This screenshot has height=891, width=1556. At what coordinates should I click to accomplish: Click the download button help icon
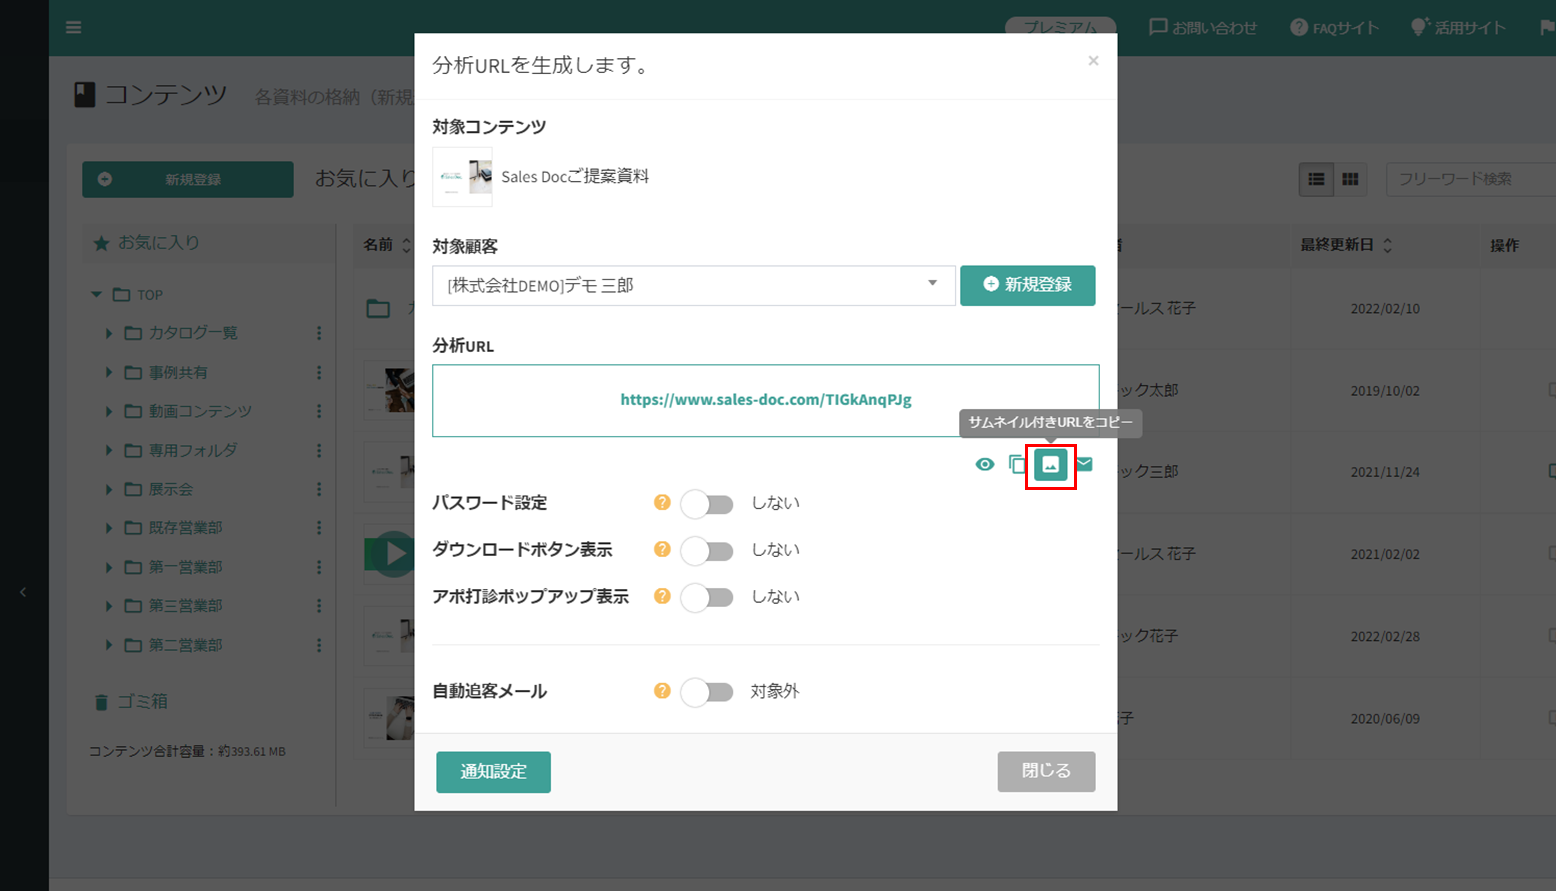(662, 549)
